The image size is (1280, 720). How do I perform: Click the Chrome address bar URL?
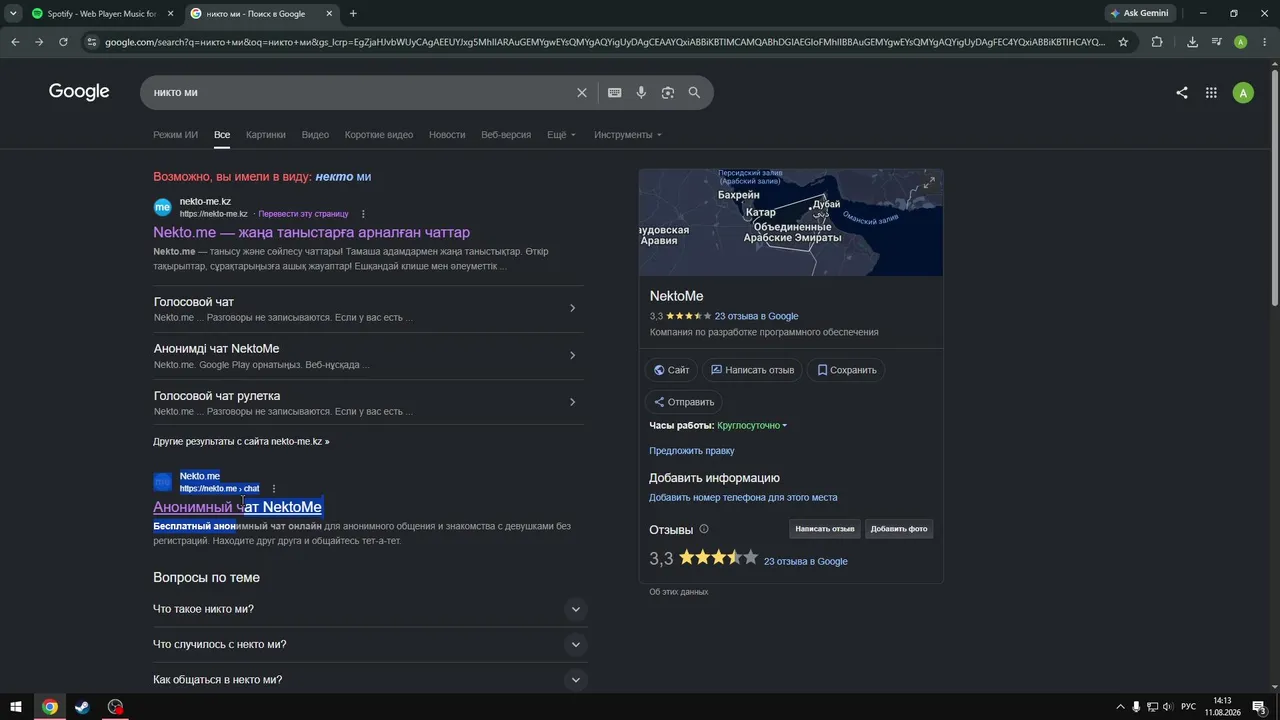pos(605,42)
